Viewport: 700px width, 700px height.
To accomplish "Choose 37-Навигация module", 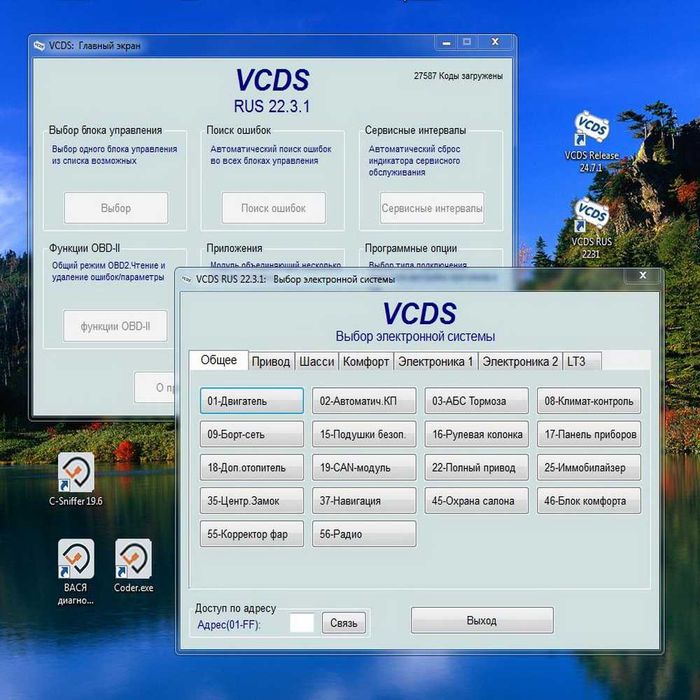I will click(x=364, y=500).
